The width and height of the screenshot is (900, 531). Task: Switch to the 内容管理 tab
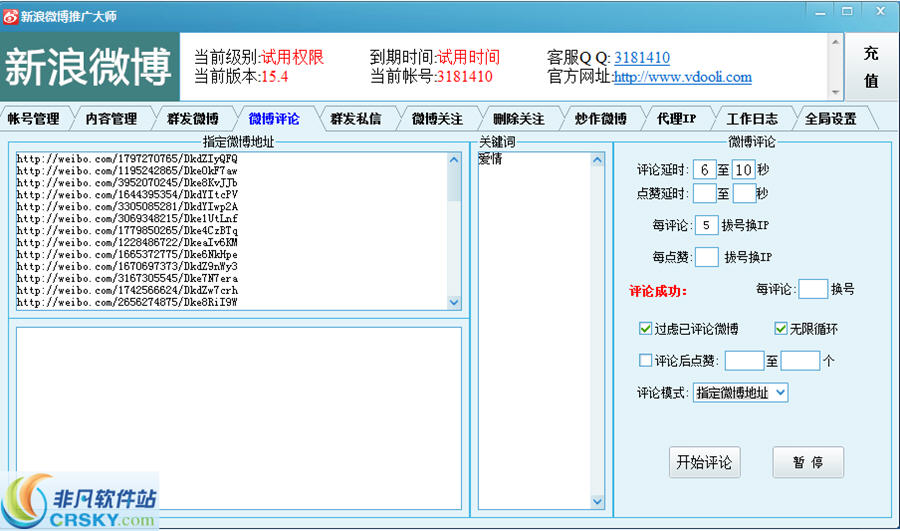(x=111, y=119)
